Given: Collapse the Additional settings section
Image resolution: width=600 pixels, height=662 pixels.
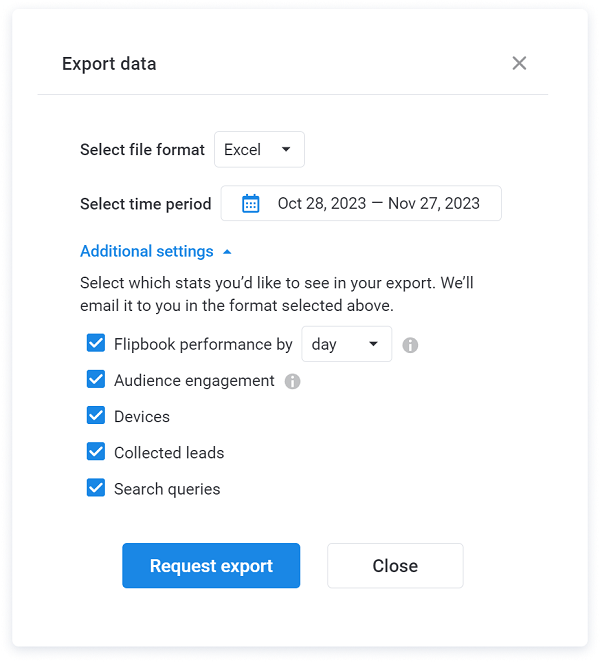Looking at the screenshot, I should [147, 251].
